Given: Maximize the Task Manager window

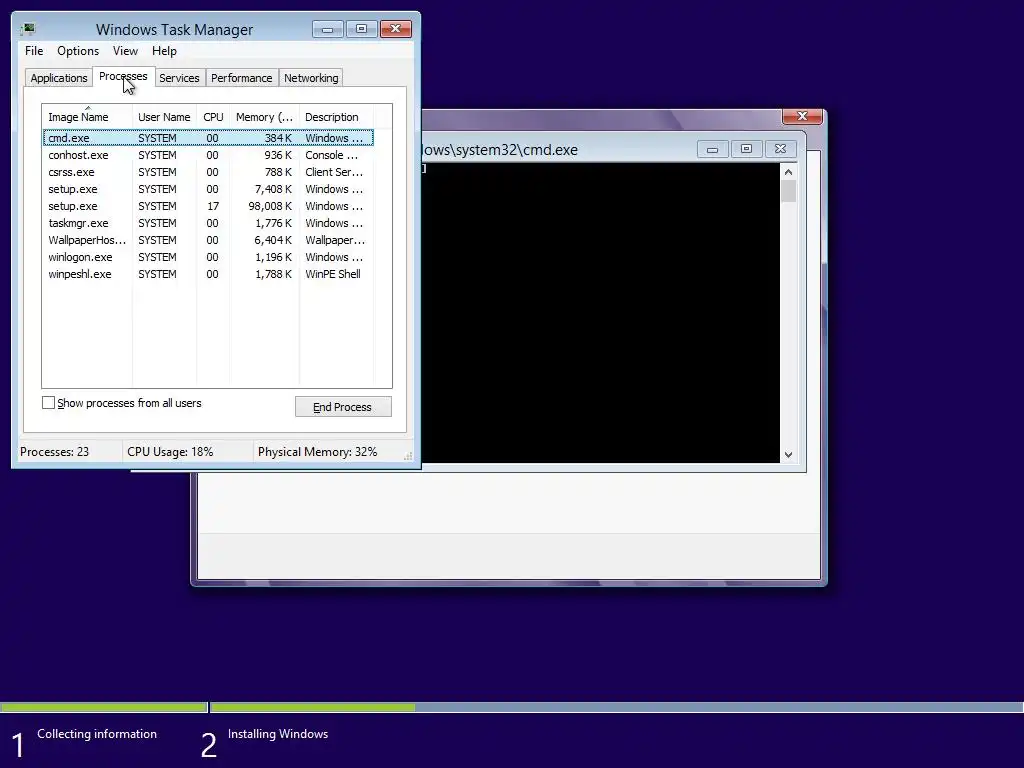Looking at the screenshot, I should point(361,29).
